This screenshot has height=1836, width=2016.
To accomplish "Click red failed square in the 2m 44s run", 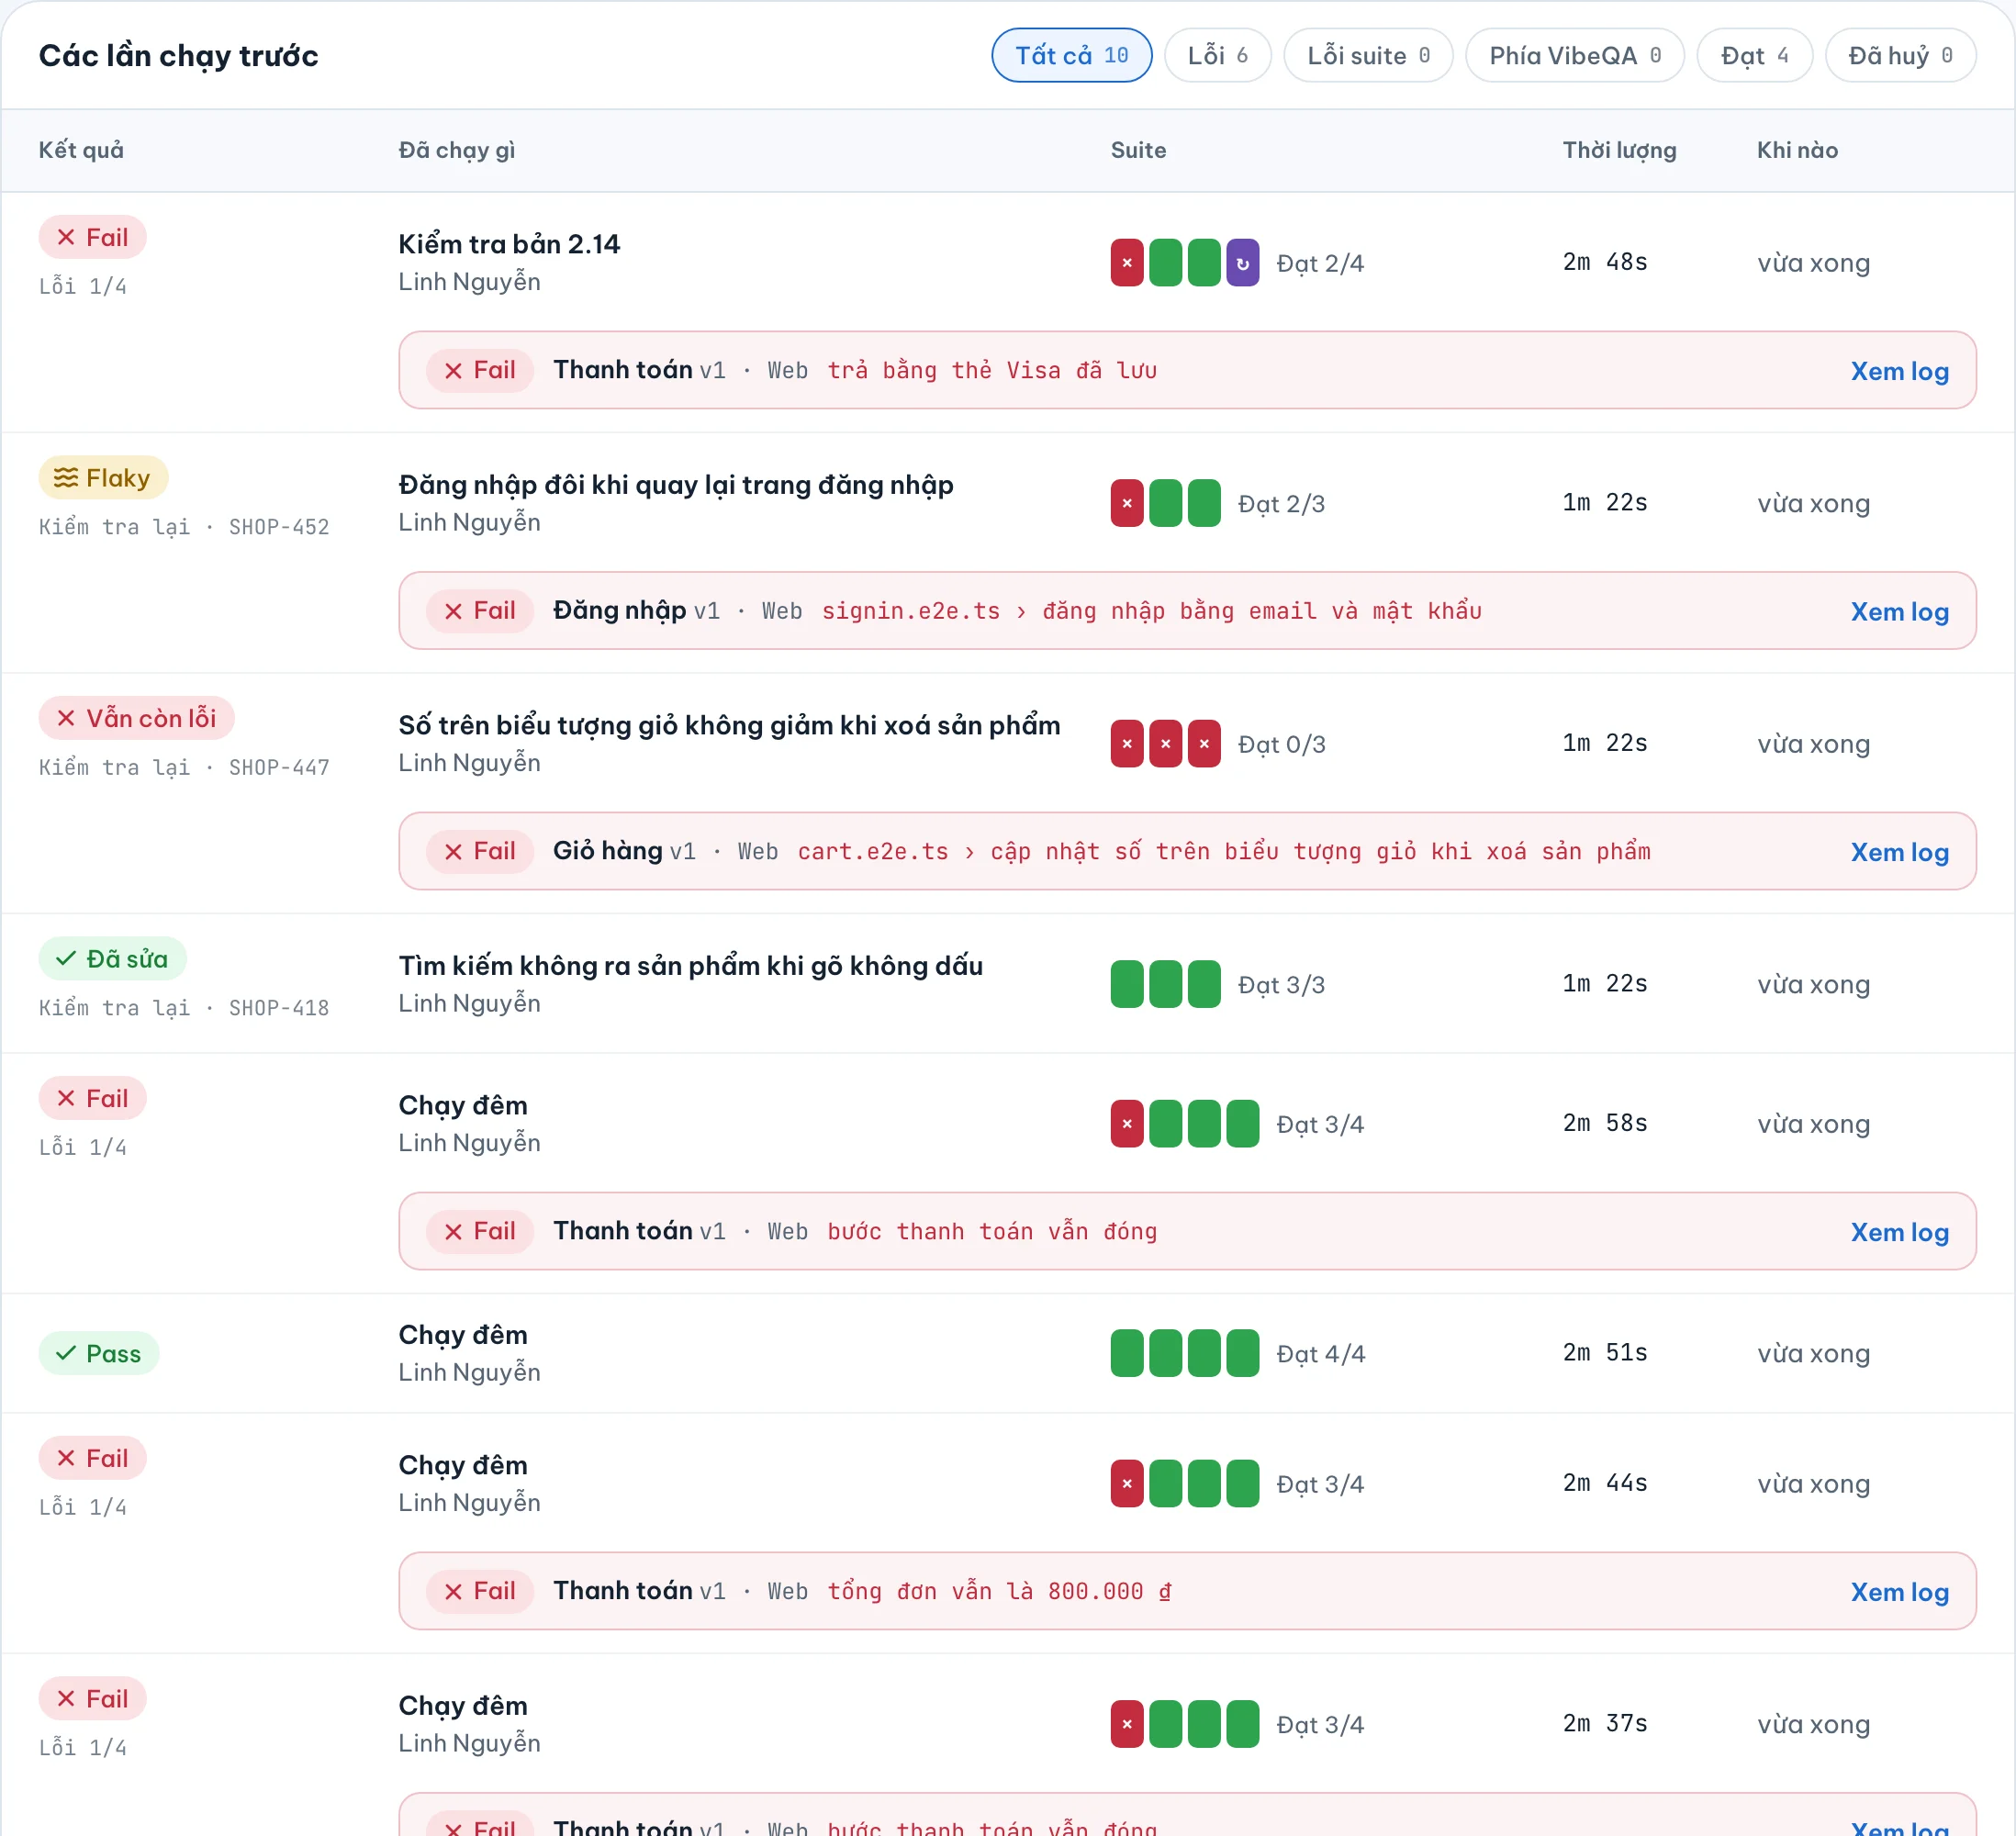I will pyautogui.click(x=1127, y=1484).
